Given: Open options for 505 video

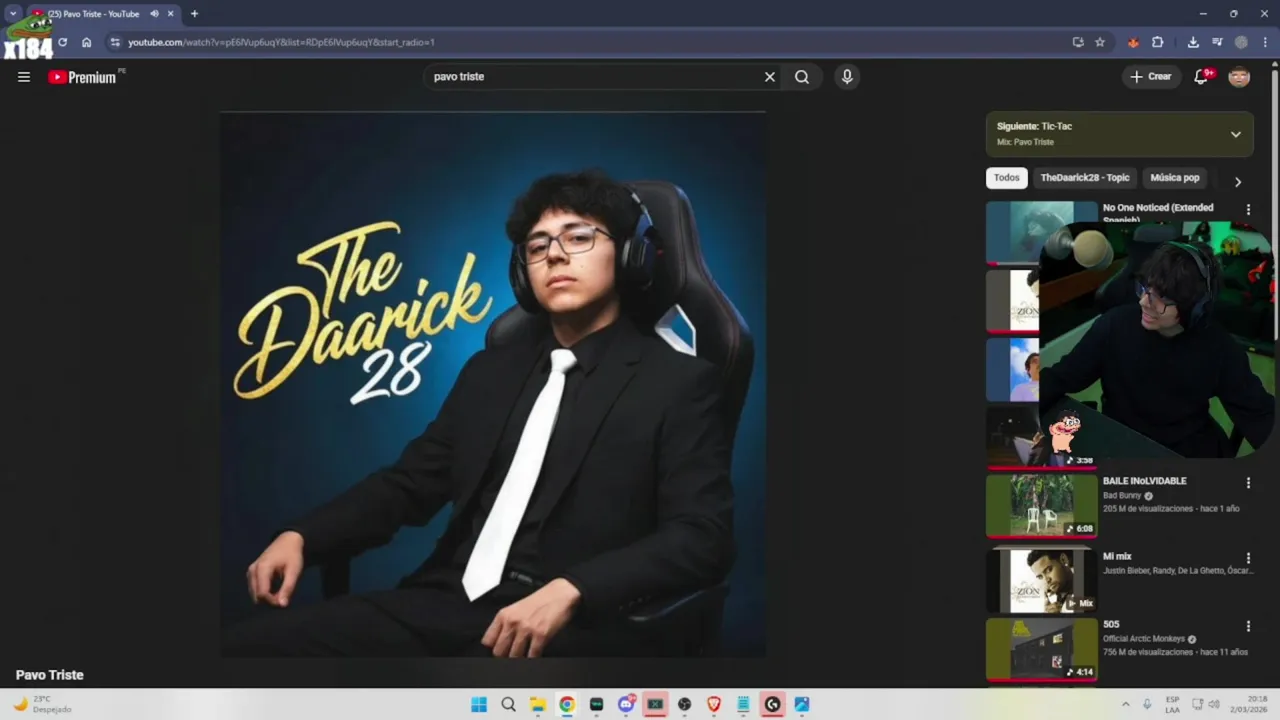Looking at the screenshot, I should [1248, 626].
